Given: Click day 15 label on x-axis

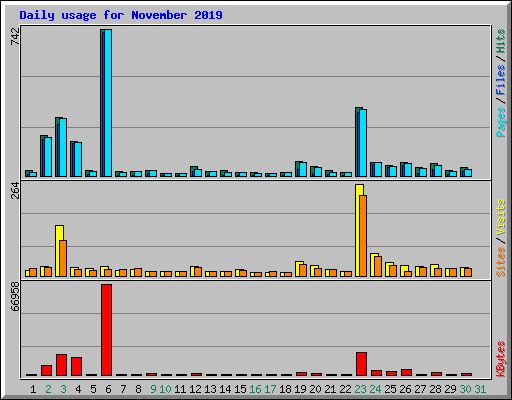Looking at the screenshot, I should click(x=240, y=389).
